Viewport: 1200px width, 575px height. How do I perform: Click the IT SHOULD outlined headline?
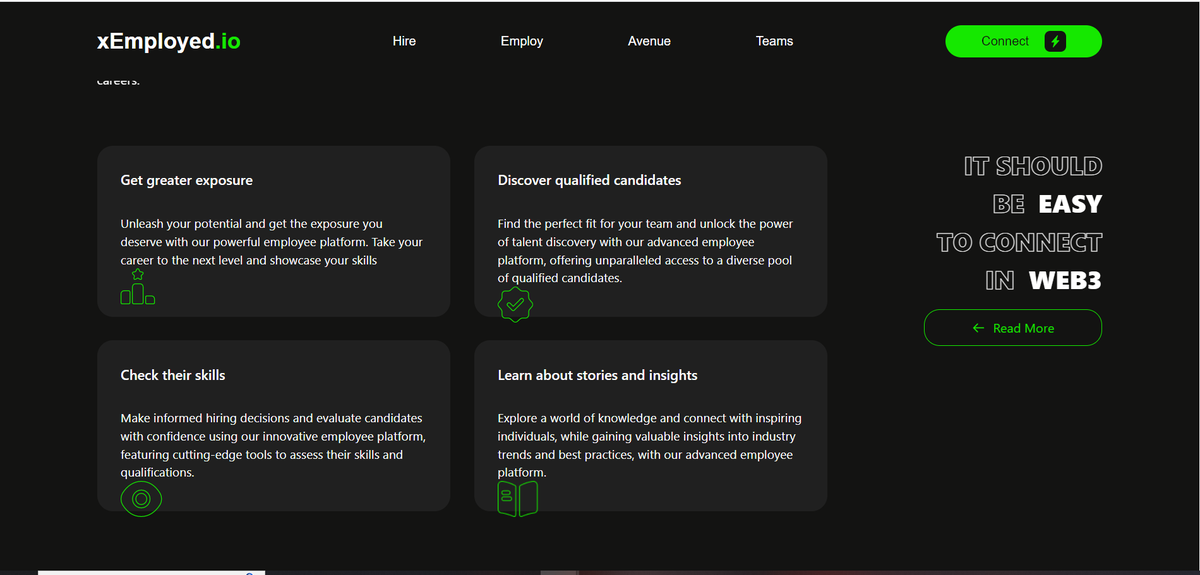tap(1033, 166)
